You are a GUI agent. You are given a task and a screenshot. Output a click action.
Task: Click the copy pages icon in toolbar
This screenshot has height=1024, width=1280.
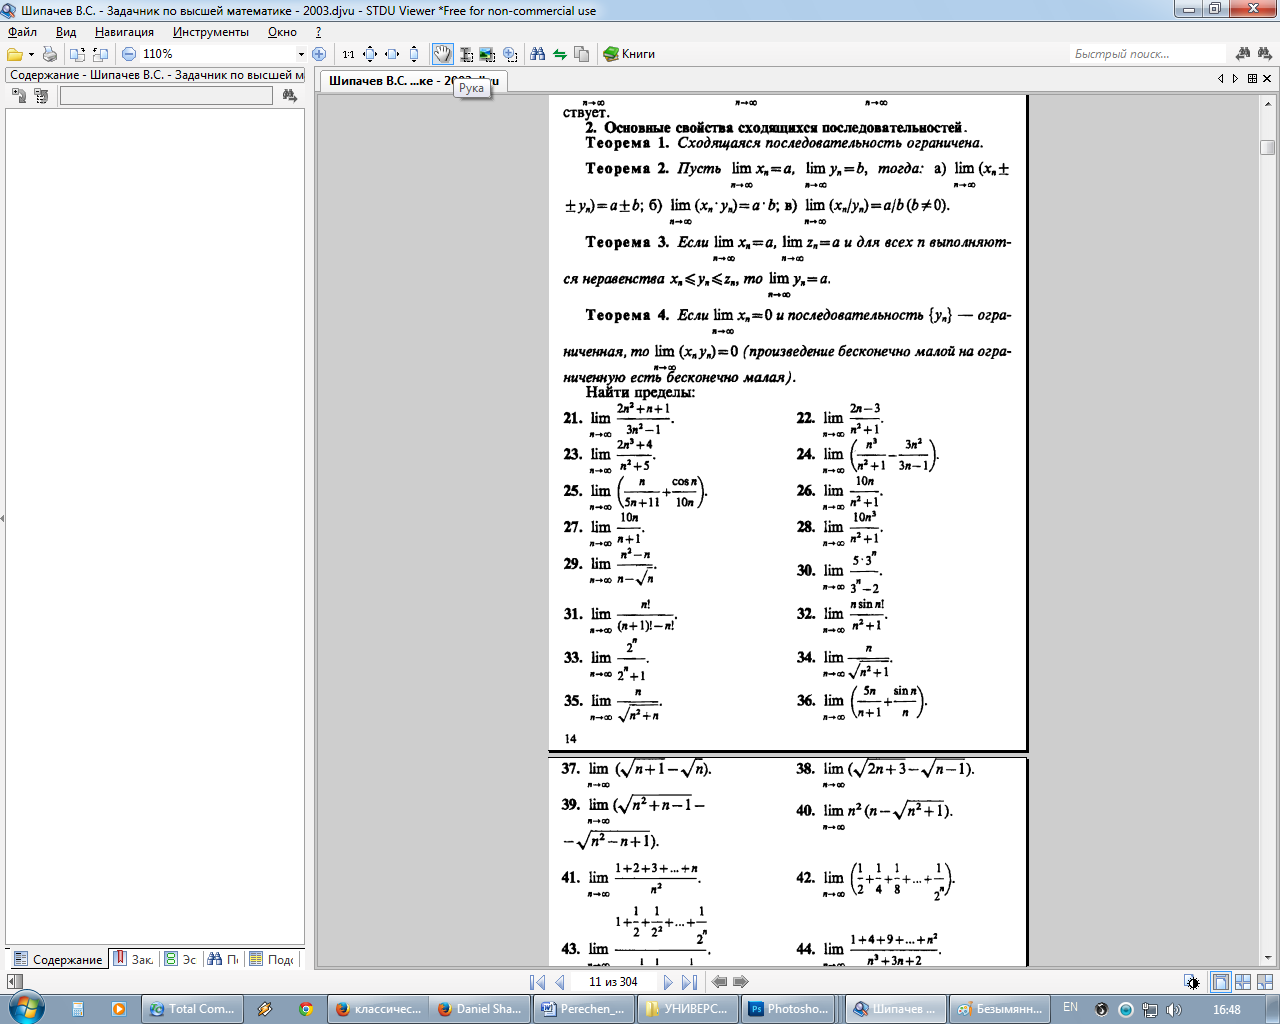pos(582,54)
